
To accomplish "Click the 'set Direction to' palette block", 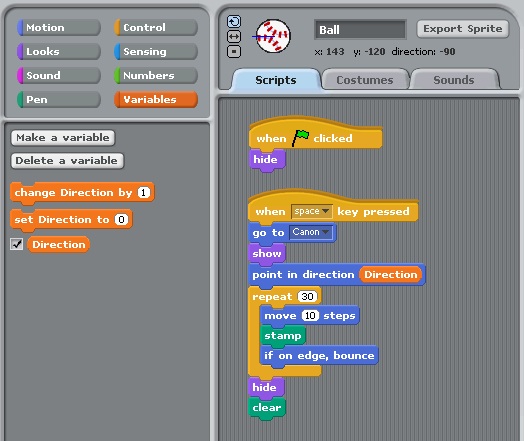I will pos(71,220).
